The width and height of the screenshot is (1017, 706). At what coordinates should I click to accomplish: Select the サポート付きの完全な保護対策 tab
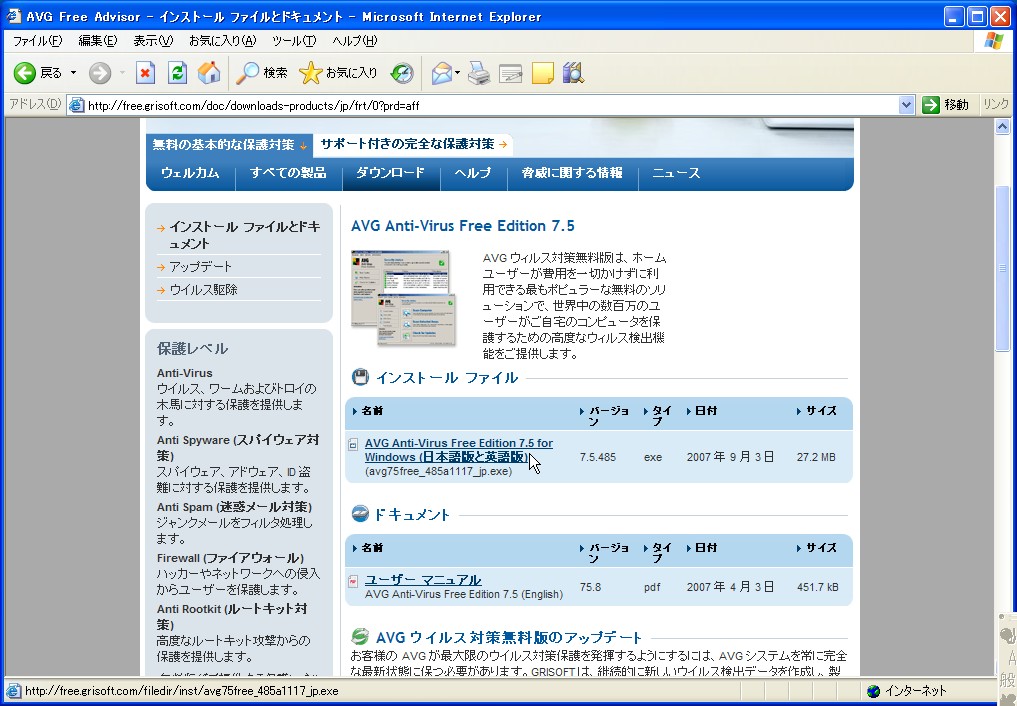(x=413, y=144)
